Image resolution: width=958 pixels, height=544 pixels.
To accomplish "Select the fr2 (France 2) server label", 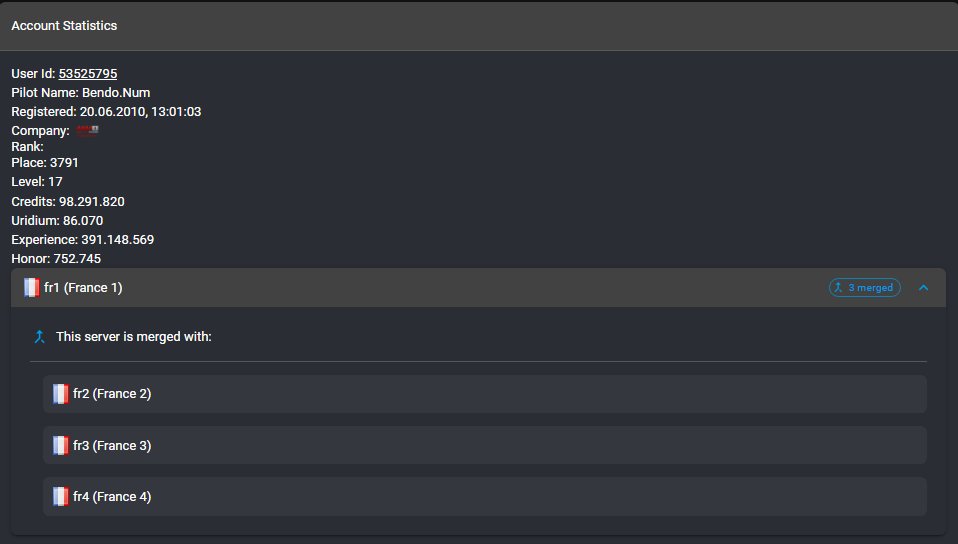I will (112, 394).
